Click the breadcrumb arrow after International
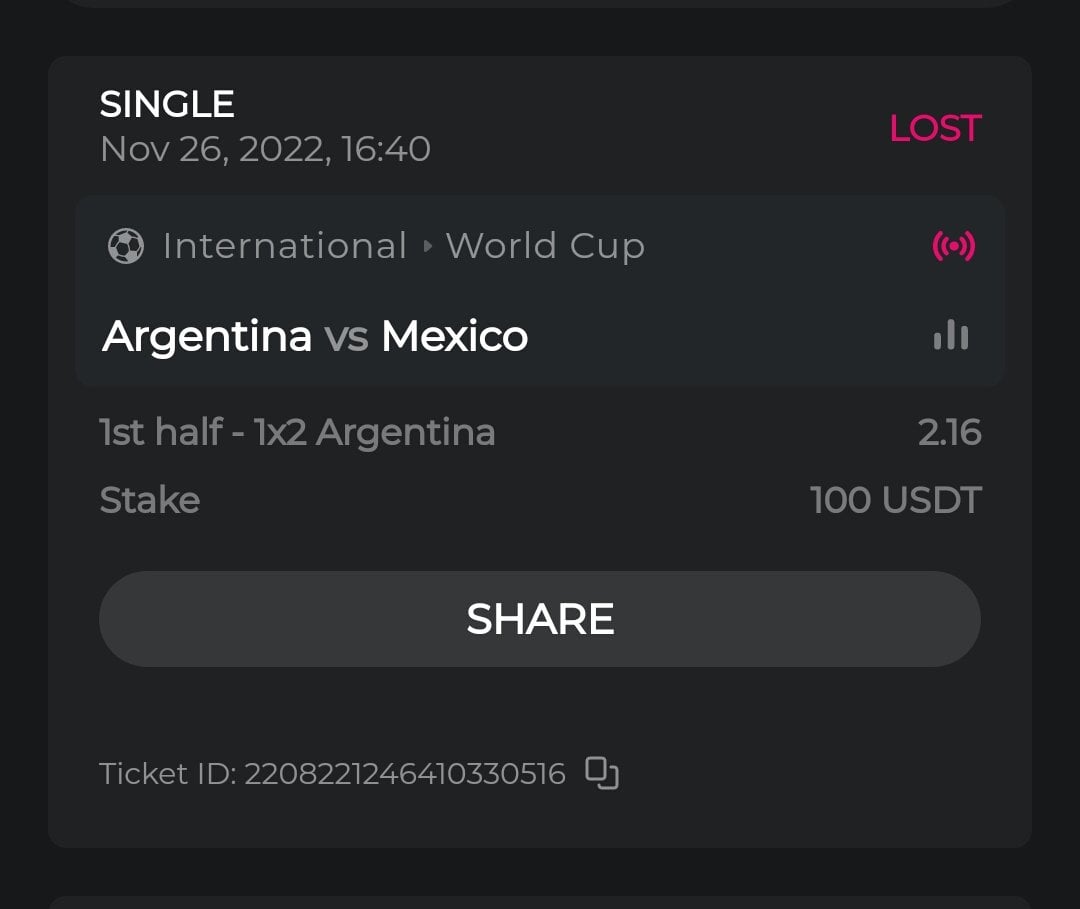Screen dimensions: 1080x909 tap(427, 246)
